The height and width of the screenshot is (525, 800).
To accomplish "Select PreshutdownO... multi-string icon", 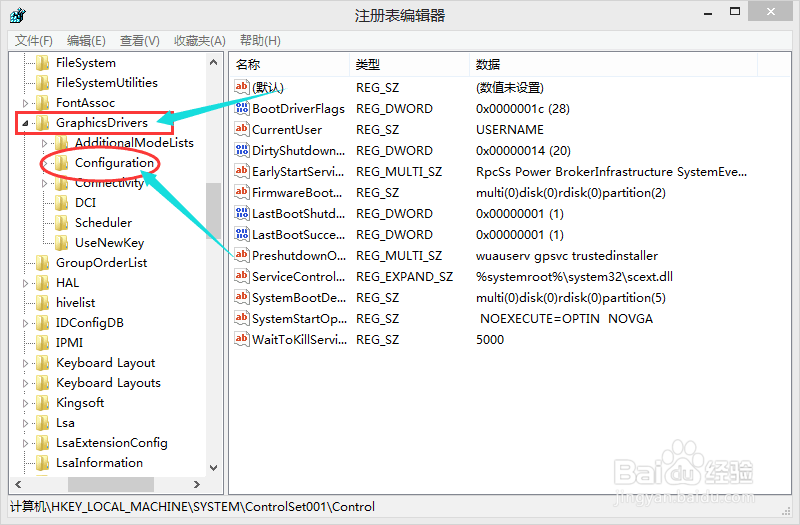I will pos(242,255).
